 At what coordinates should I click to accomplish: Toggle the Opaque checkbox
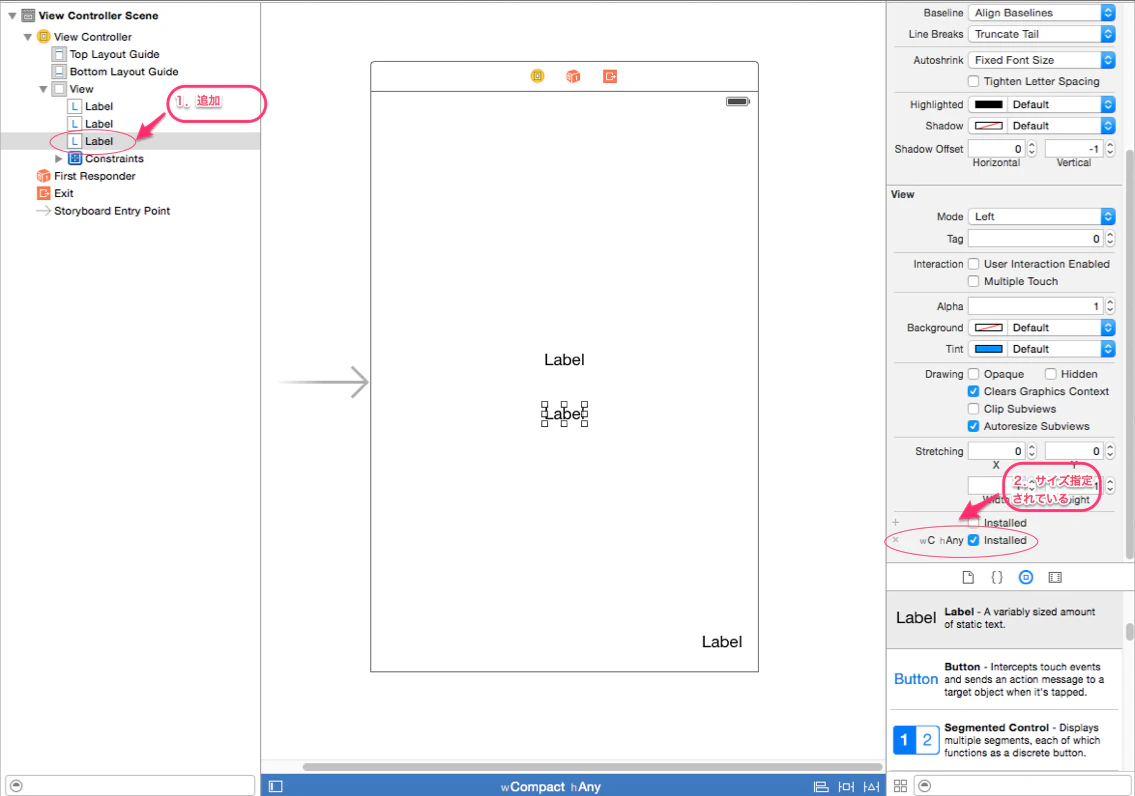click(974, 374)
